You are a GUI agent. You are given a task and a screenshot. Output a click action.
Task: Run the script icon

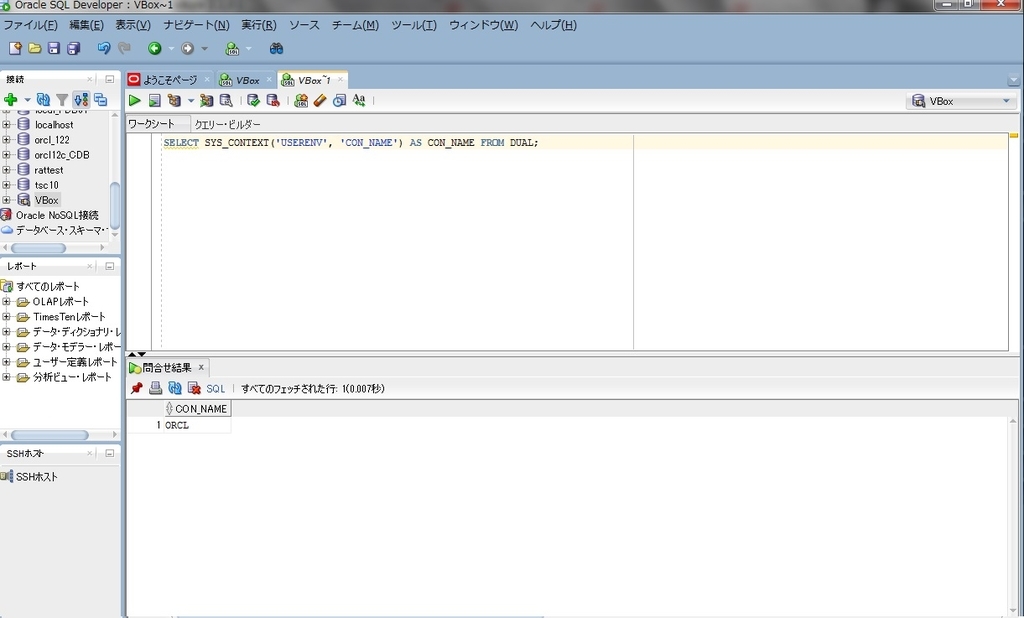pyautogui.click(x=154, y=101)
